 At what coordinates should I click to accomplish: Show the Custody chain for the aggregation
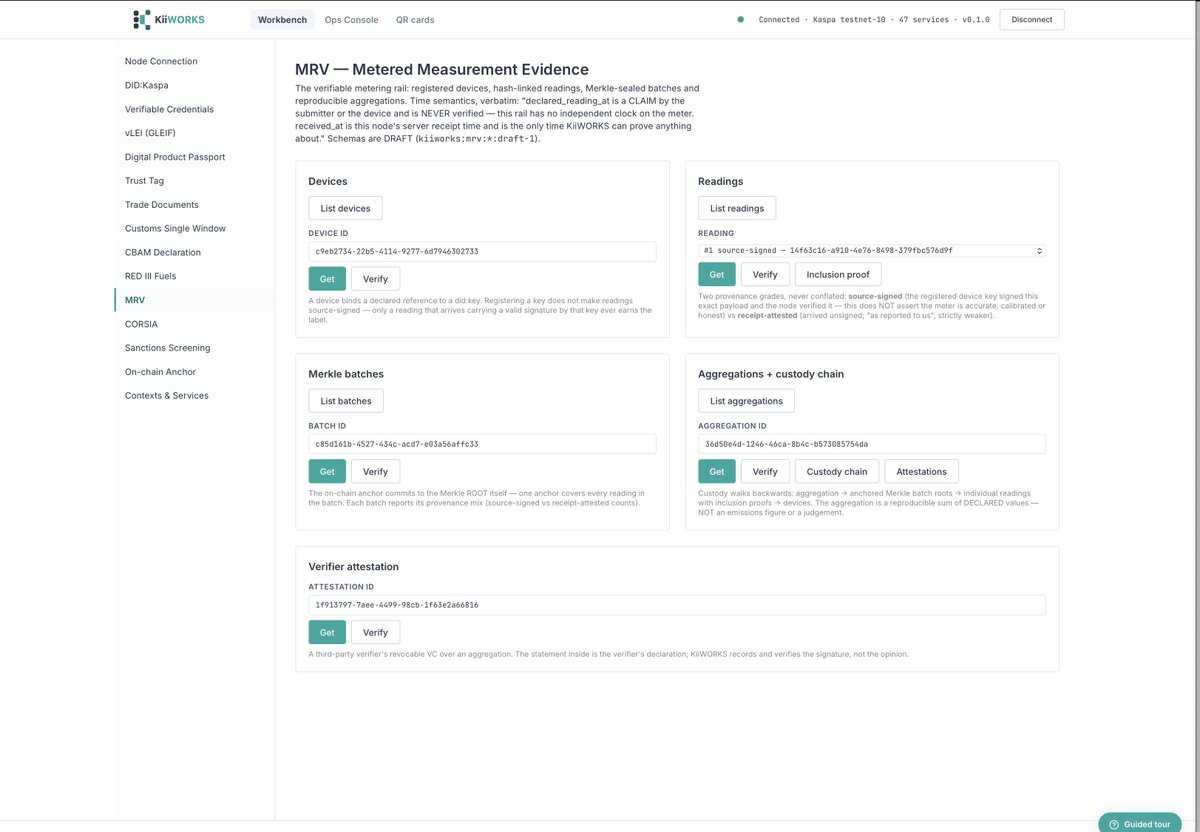point(837,471)
